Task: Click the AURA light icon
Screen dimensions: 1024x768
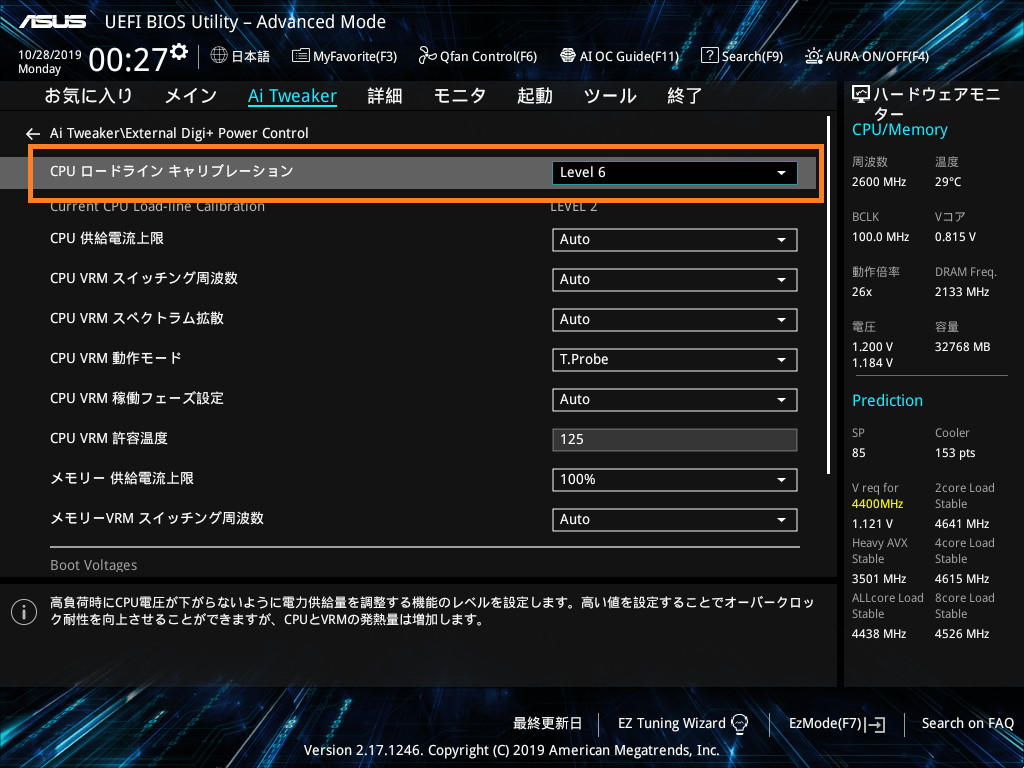Action: [814, 56]
